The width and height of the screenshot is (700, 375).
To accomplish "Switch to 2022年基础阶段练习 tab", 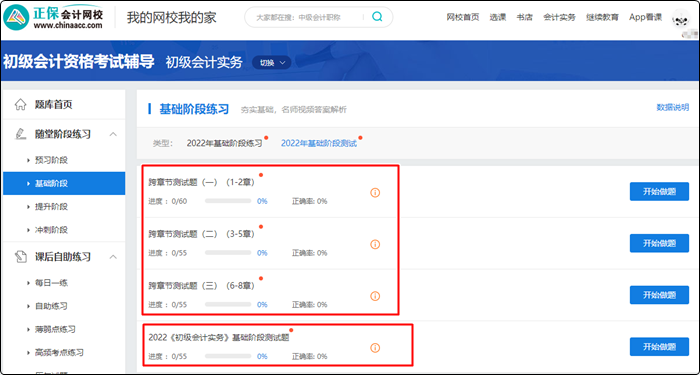I will point(225,143).
